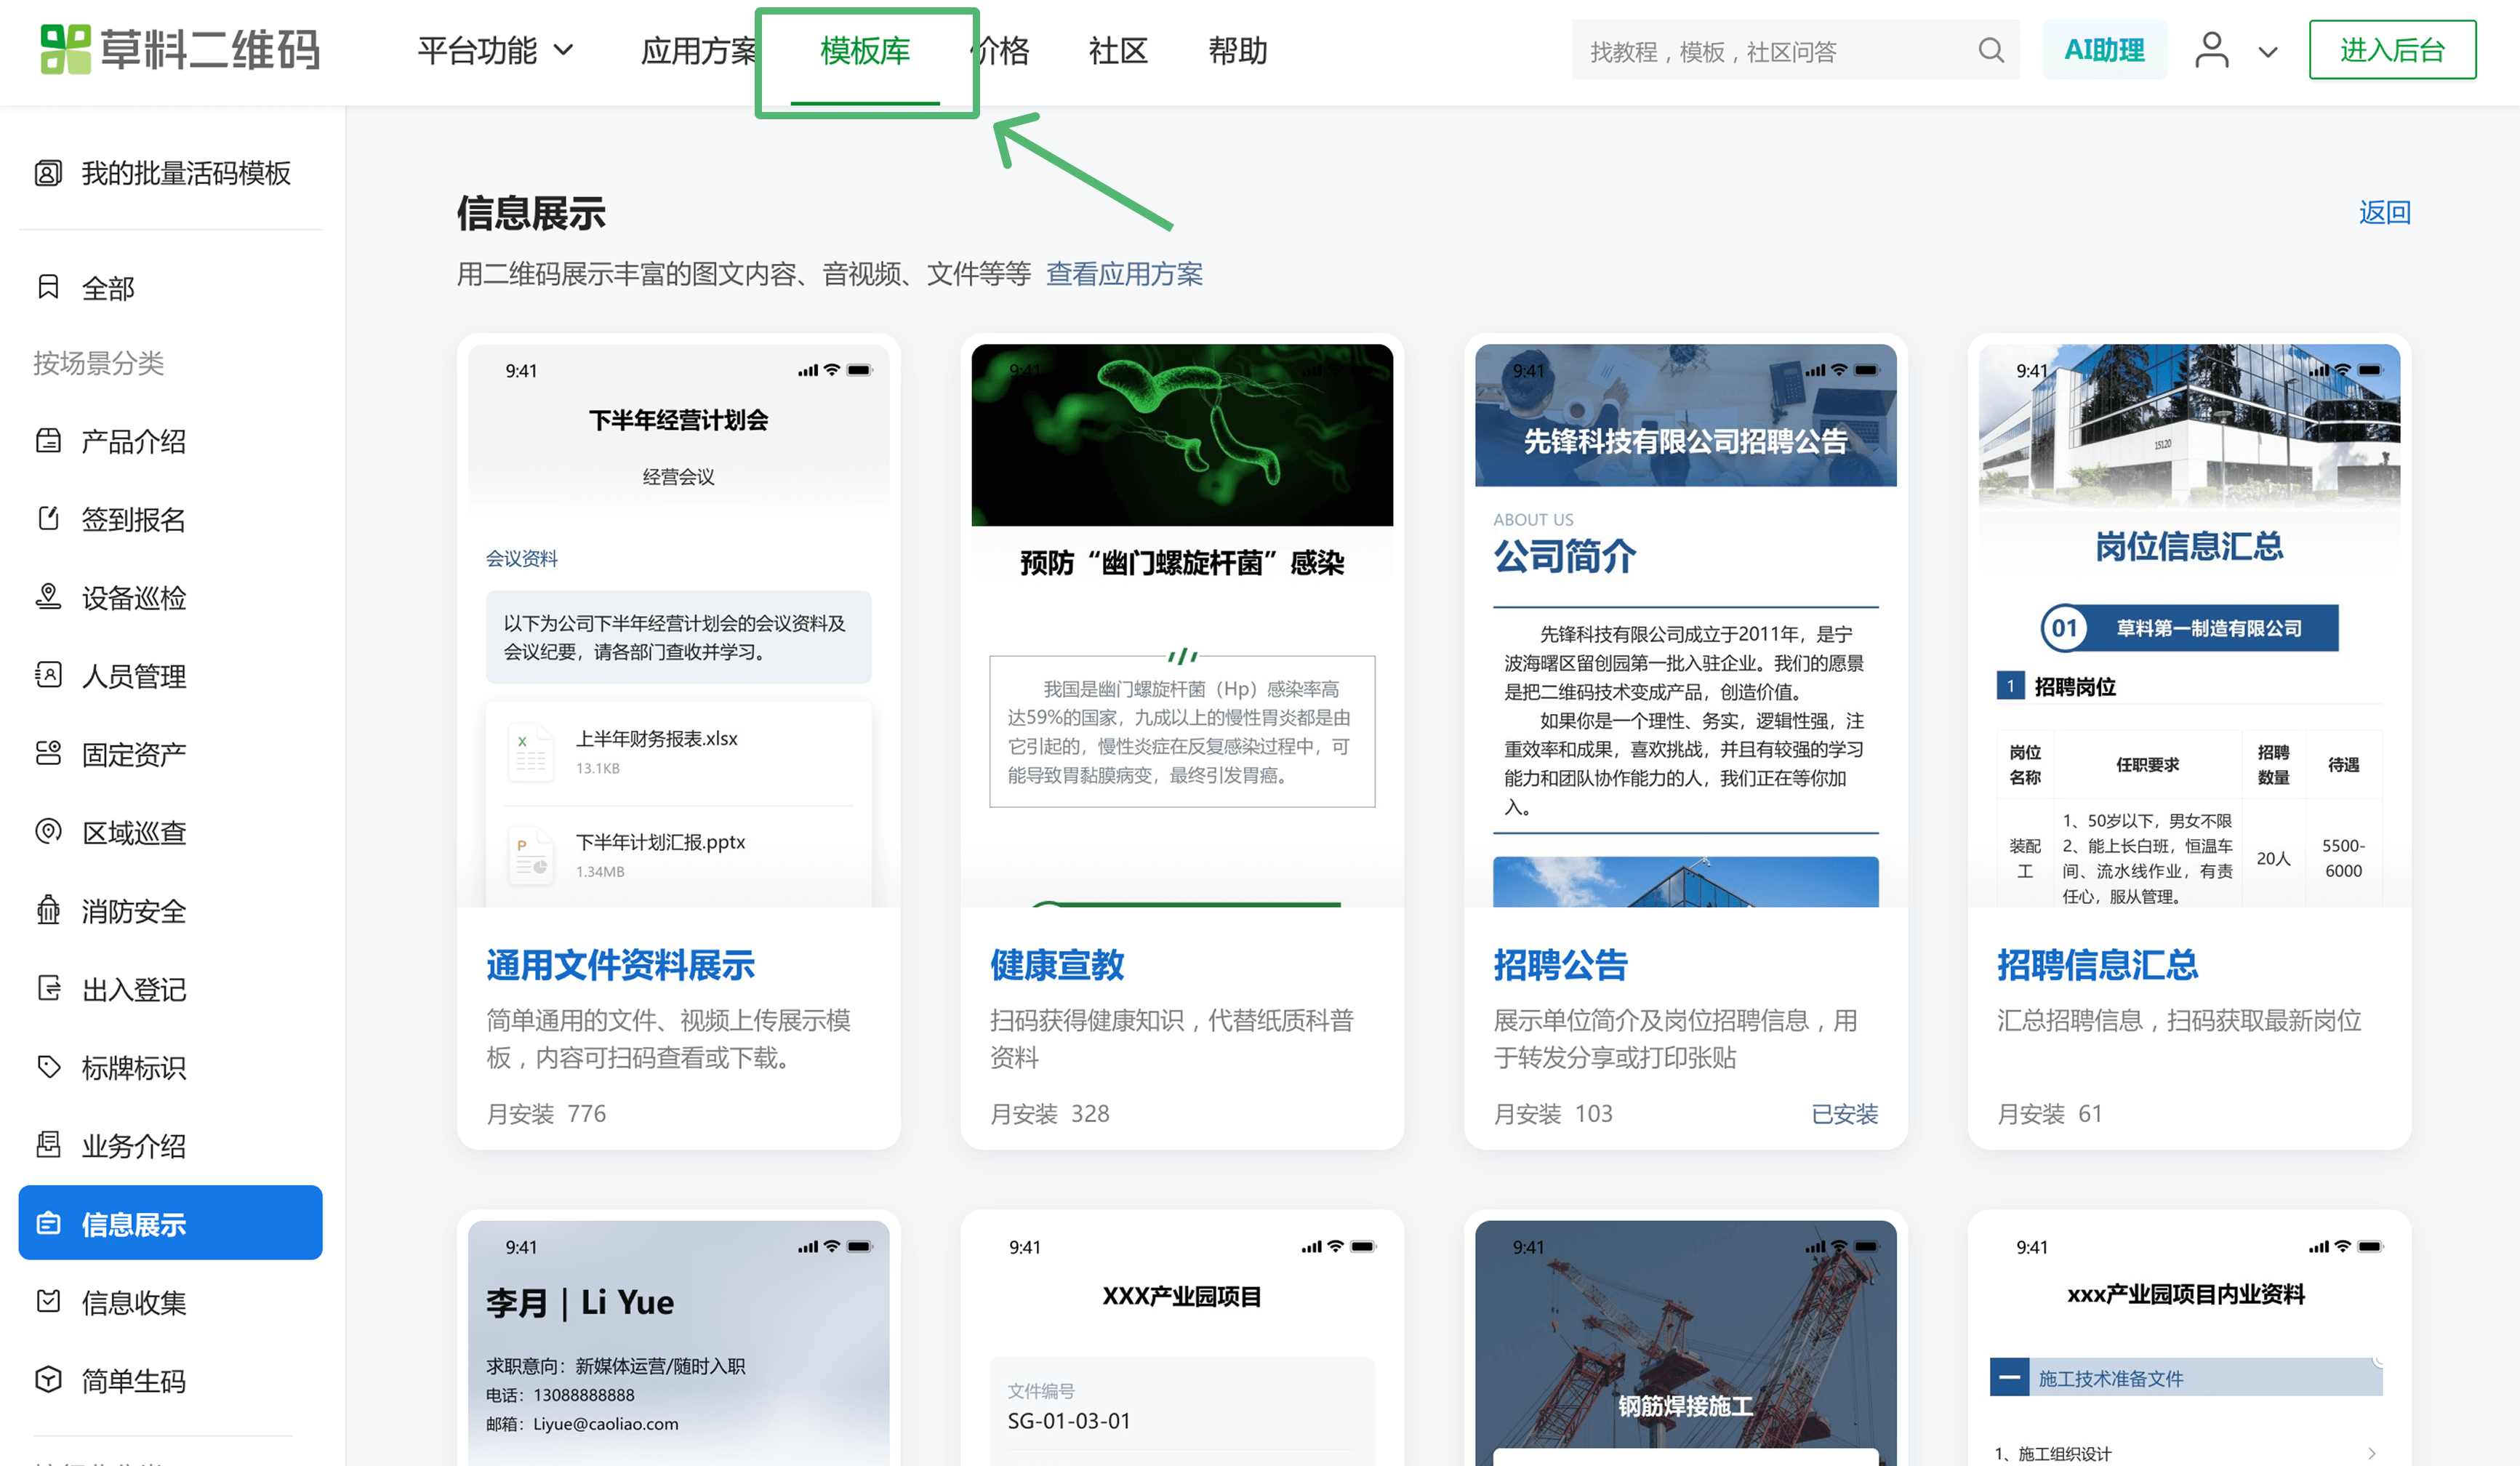Open the 李月 Li Yue resume preview
2520x1466 pixels.
click(x=678, y=1343)
